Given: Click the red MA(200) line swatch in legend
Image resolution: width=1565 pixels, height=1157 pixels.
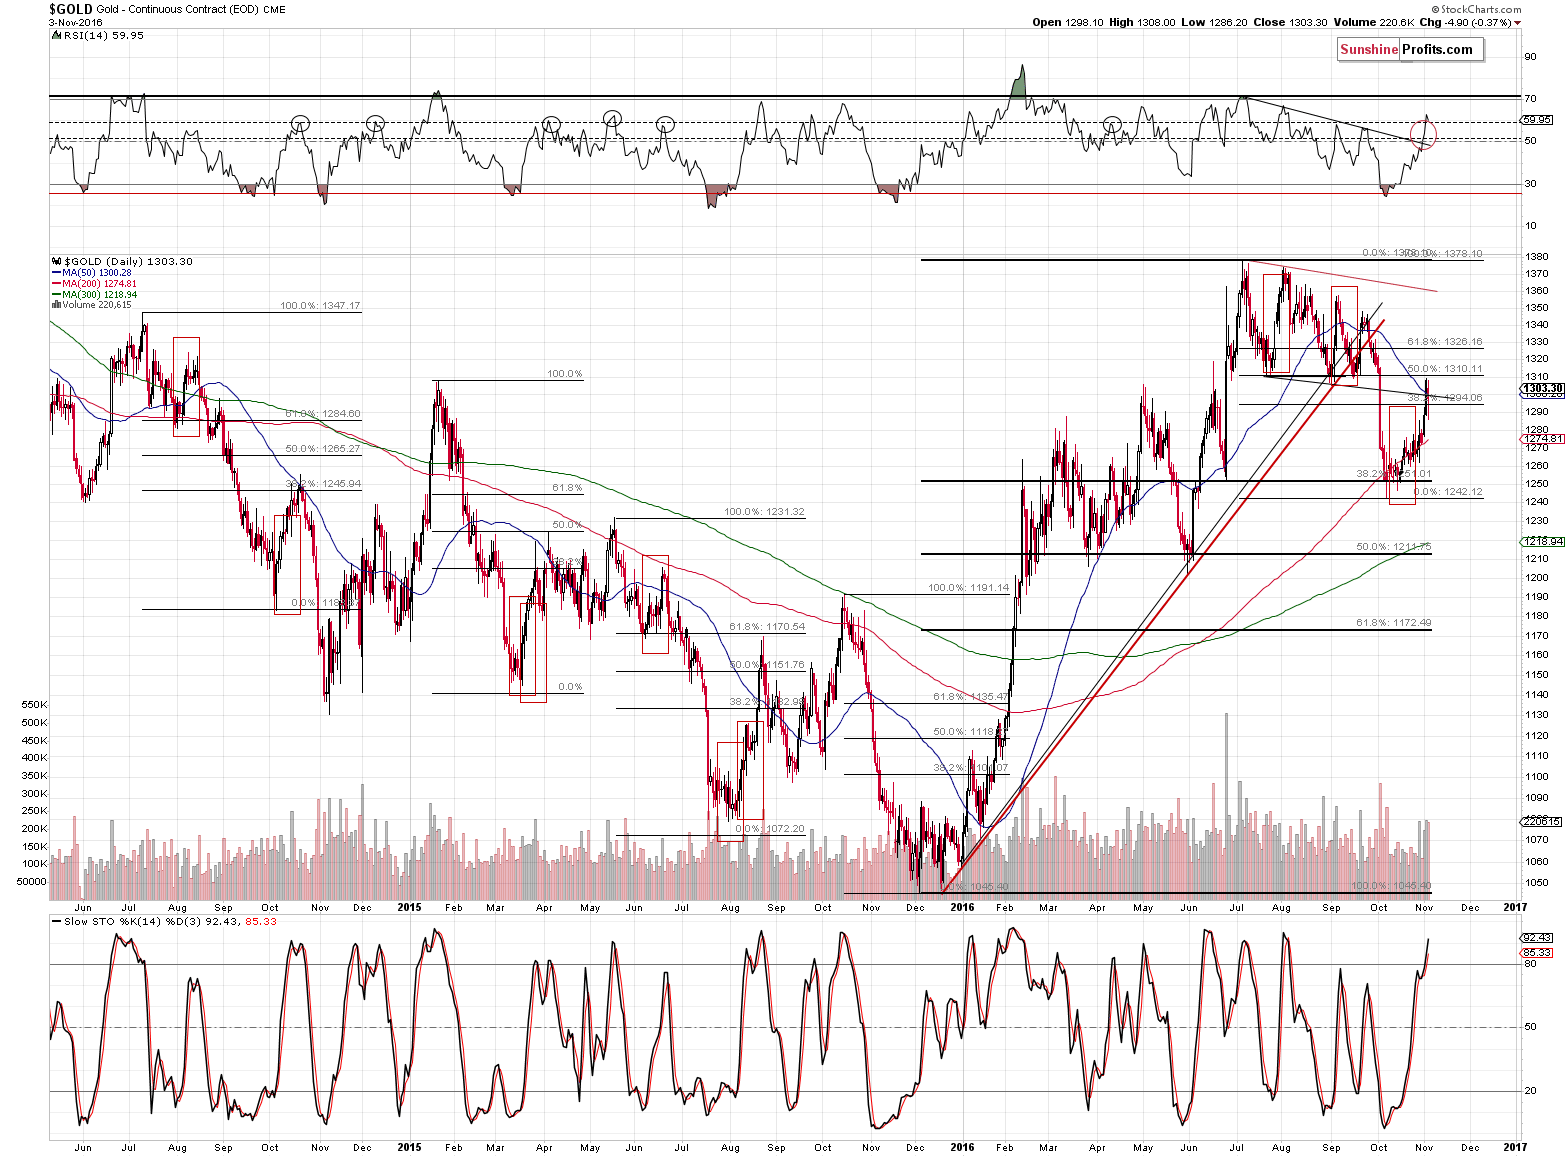Looking at the screenshot, I should pos(56,284).
